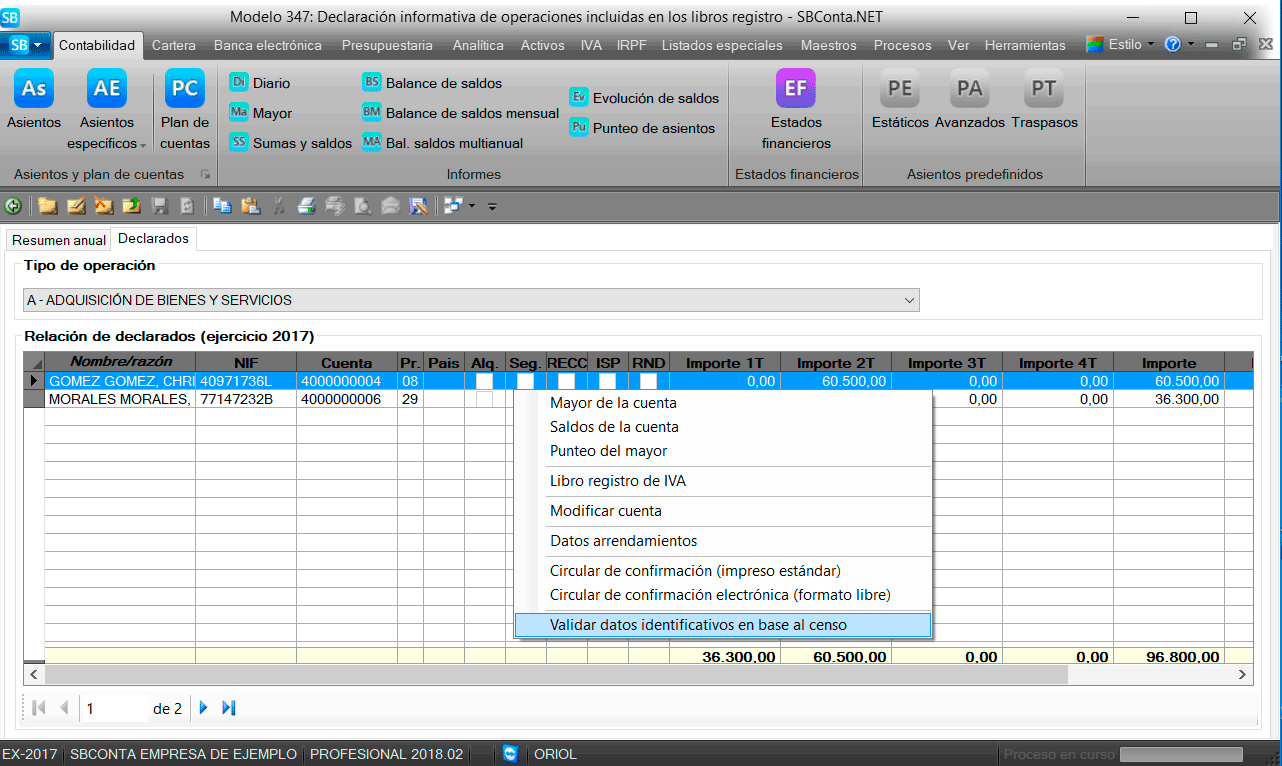Go to the next record arrow

coord(204,708)
